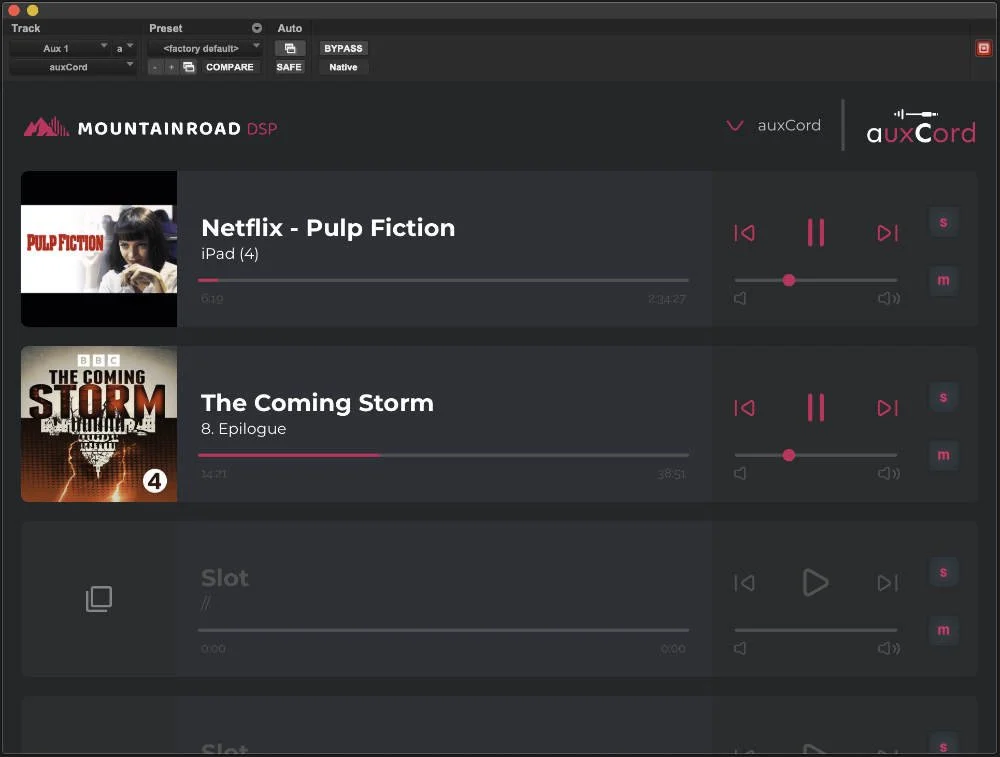Adjust Netflix - Pulp Fiction volume slider
The image size is (1000, 757).
tap(816, 280)
